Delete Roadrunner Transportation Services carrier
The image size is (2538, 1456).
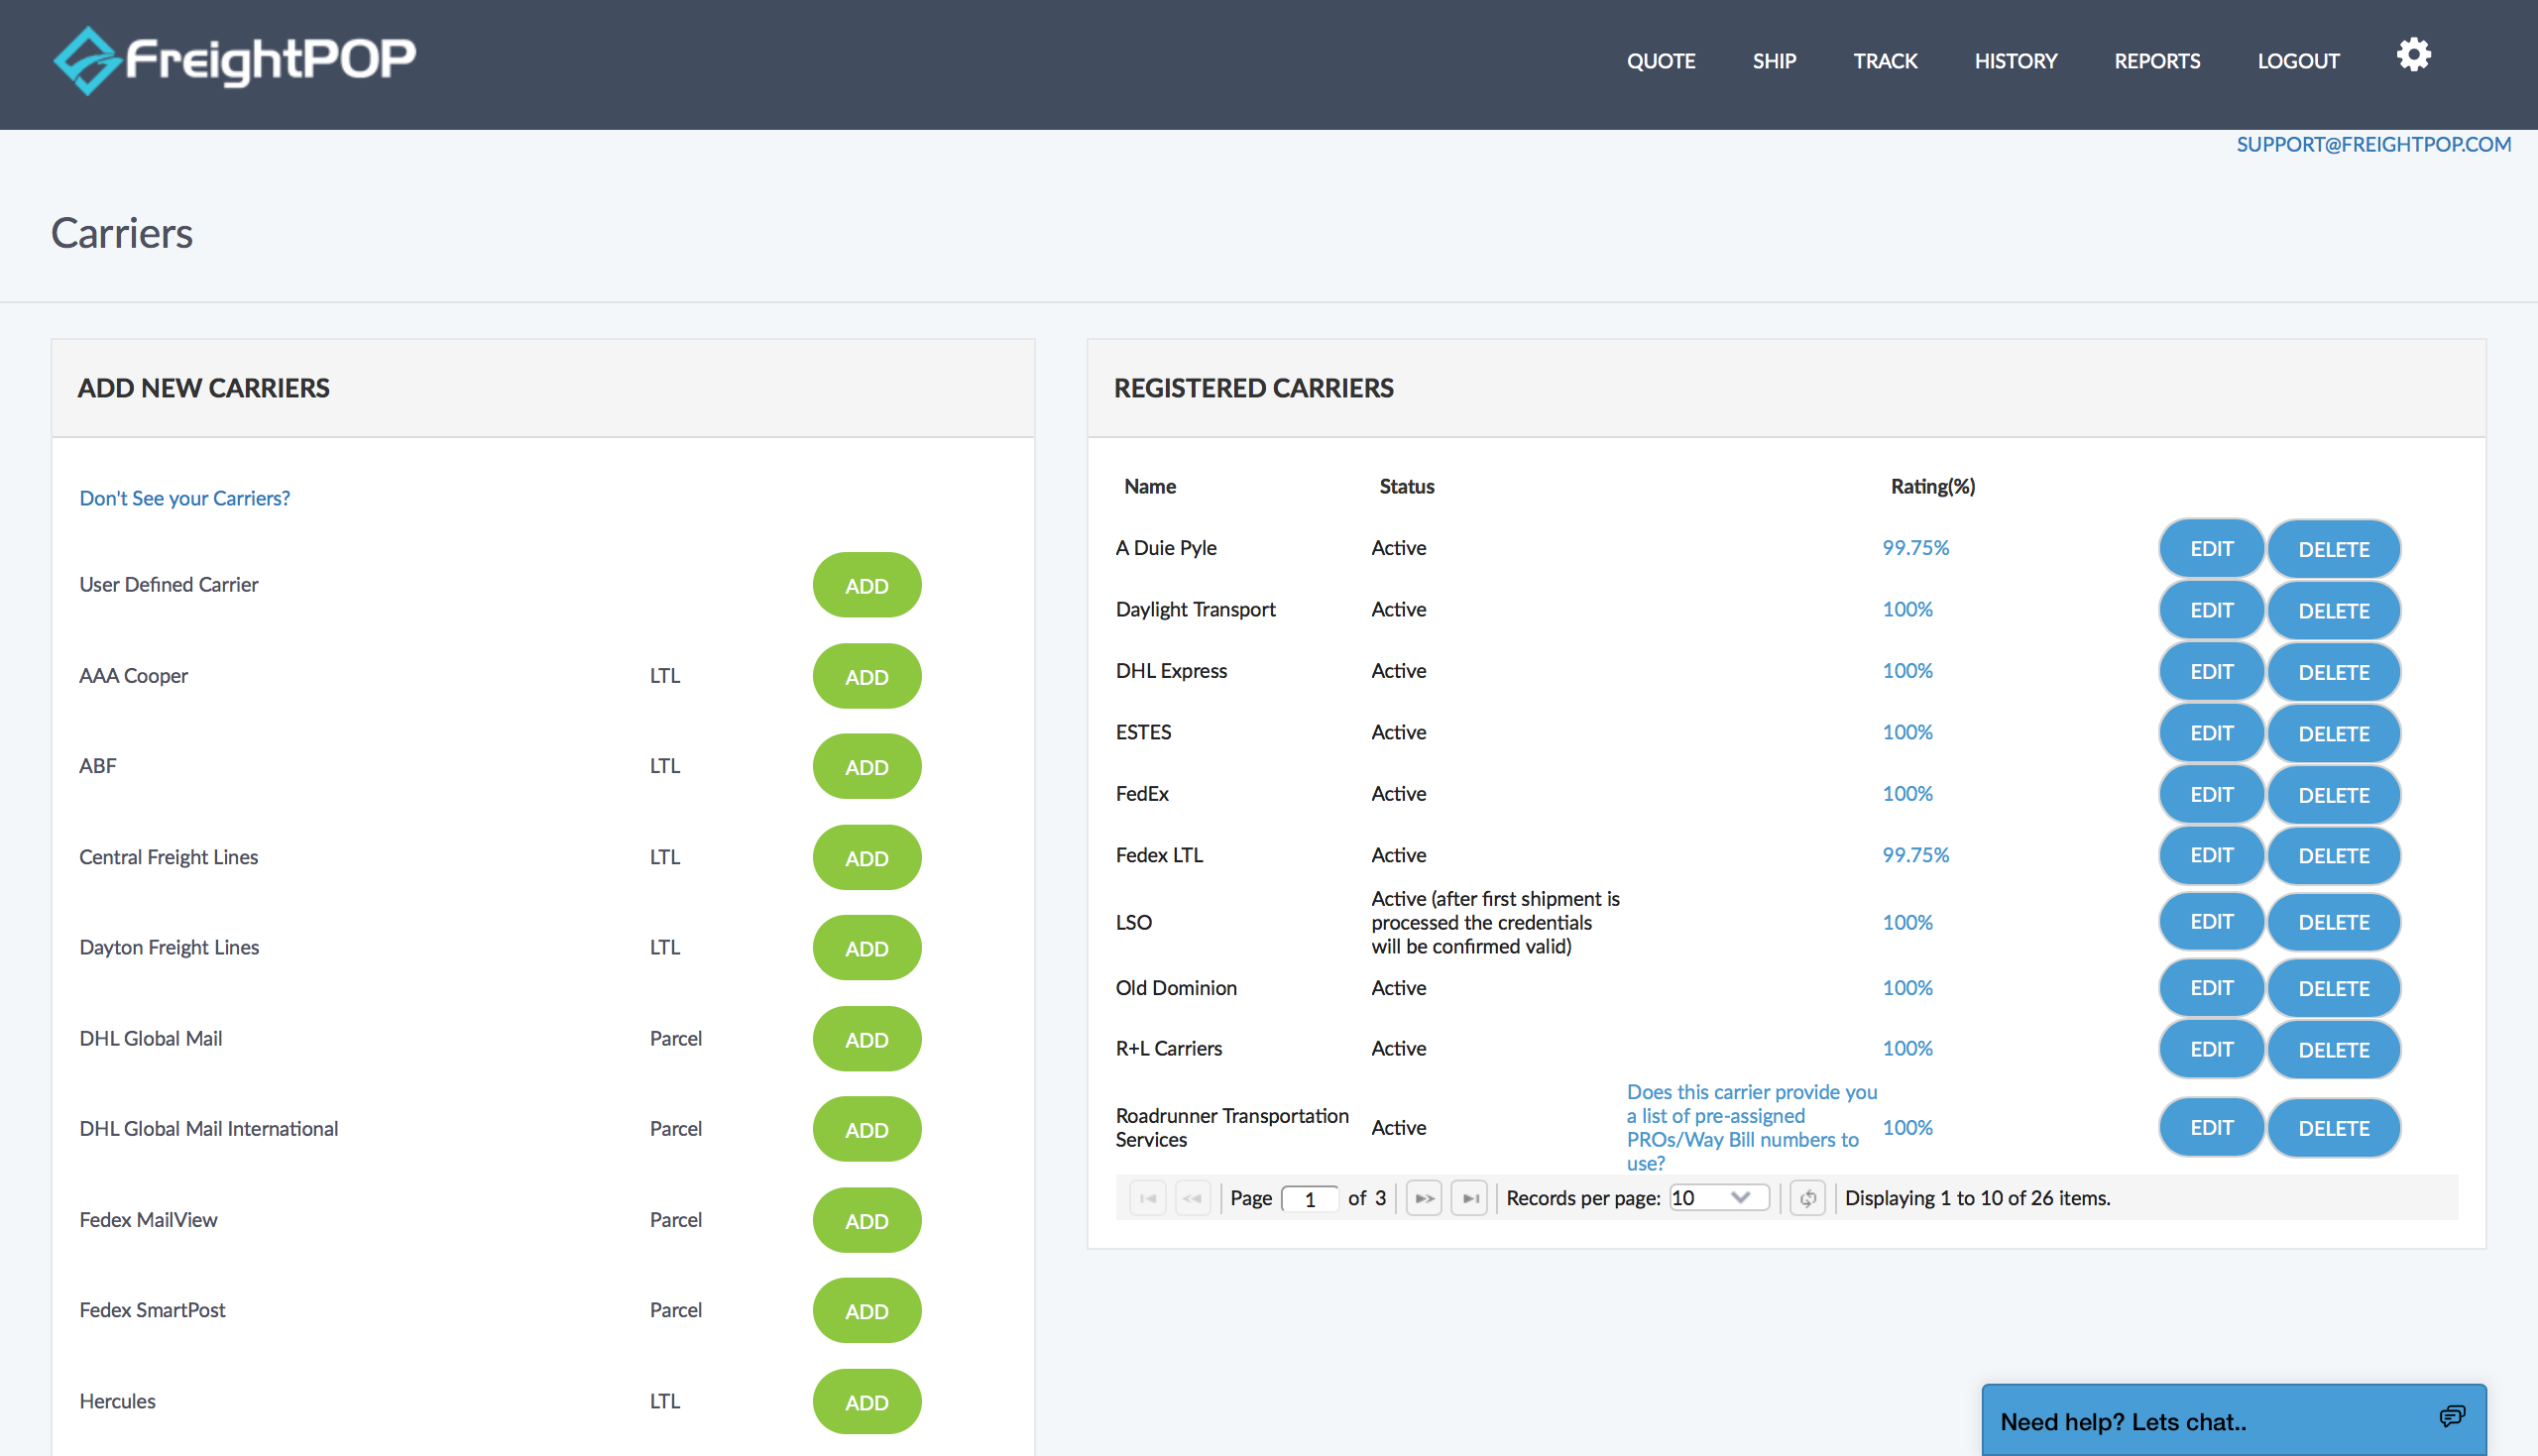pyautogui.click(x=2333, y=1127)
